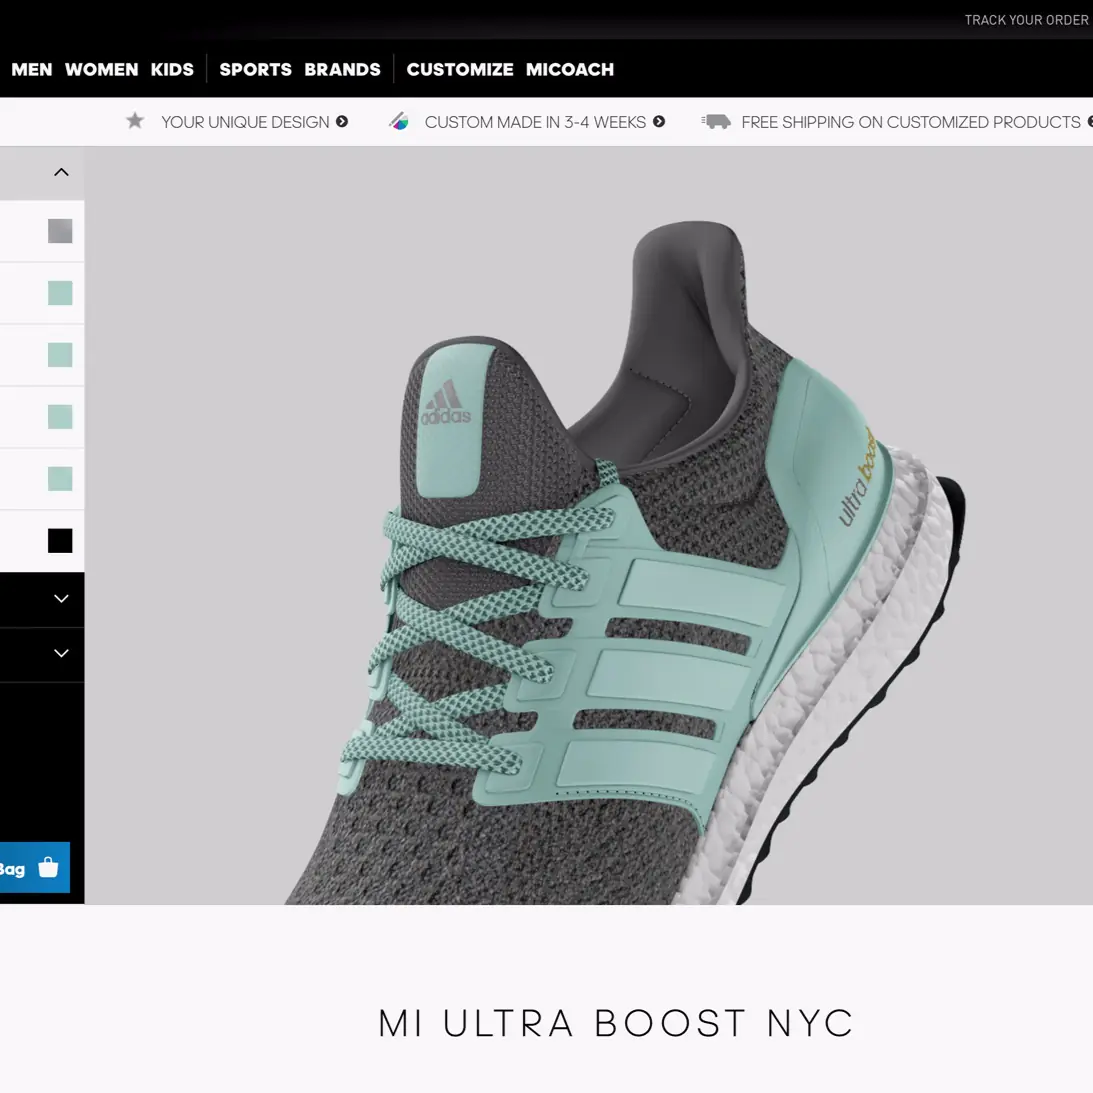Image resolution: width=1093 pixels, height=1093 pixels.
Task: Select the first mint green swatch
Action: (x=60, y=293)
